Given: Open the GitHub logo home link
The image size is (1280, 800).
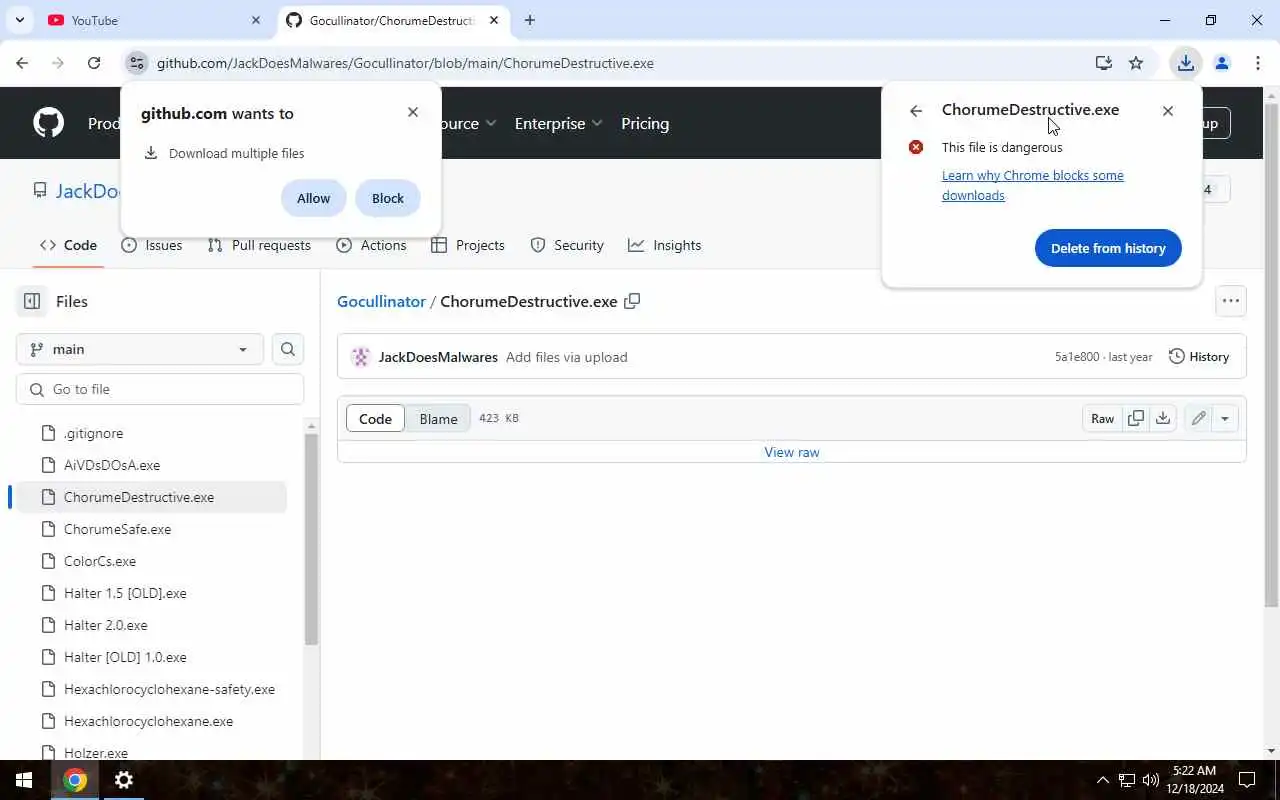Looking at the screenshot, I should pos(48,123).
